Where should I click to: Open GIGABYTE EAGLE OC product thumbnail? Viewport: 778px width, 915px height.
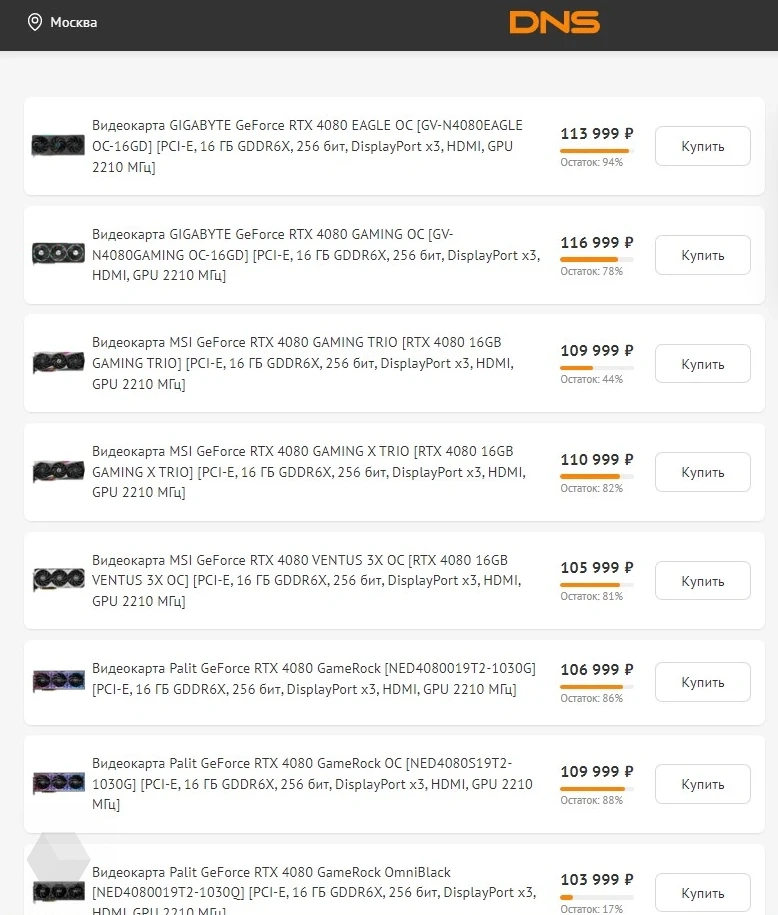pos(58,145)
